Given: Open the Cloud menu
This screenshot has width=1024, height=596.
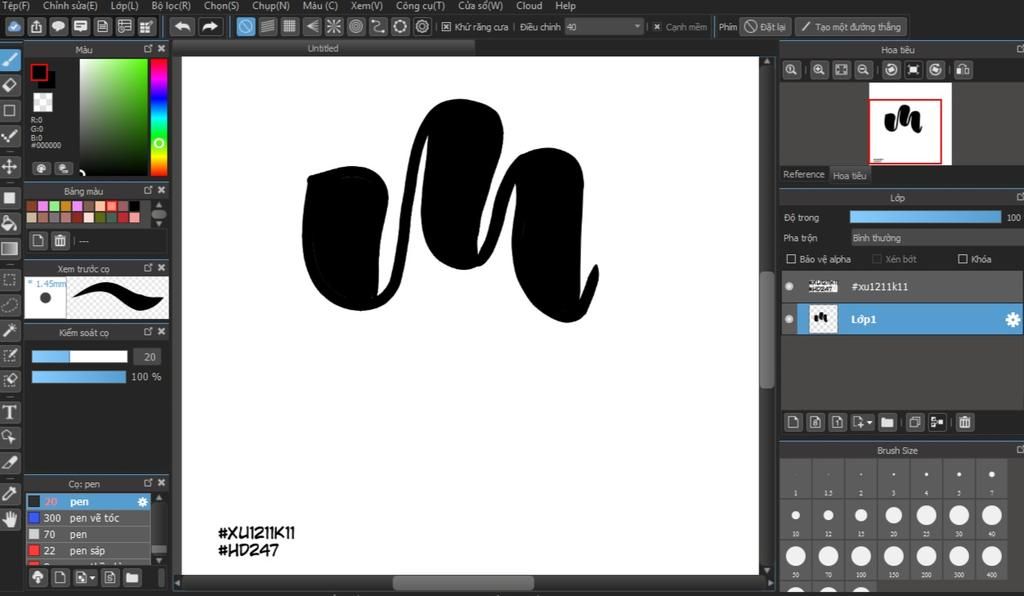Looking at the screenshot, I should click(529, 6).
